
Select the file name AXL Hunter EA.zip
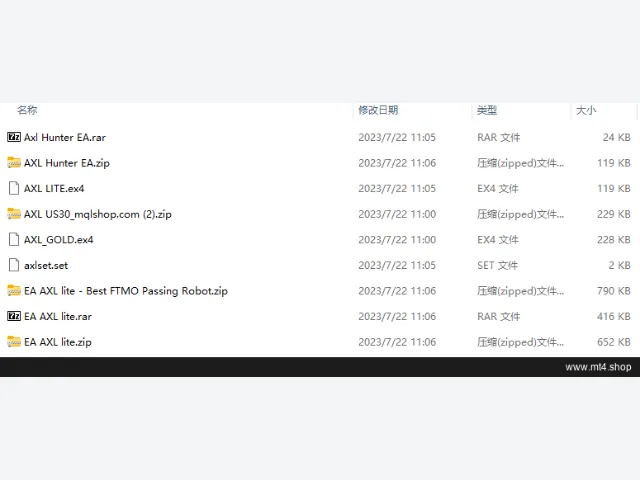tap(67, 163)
